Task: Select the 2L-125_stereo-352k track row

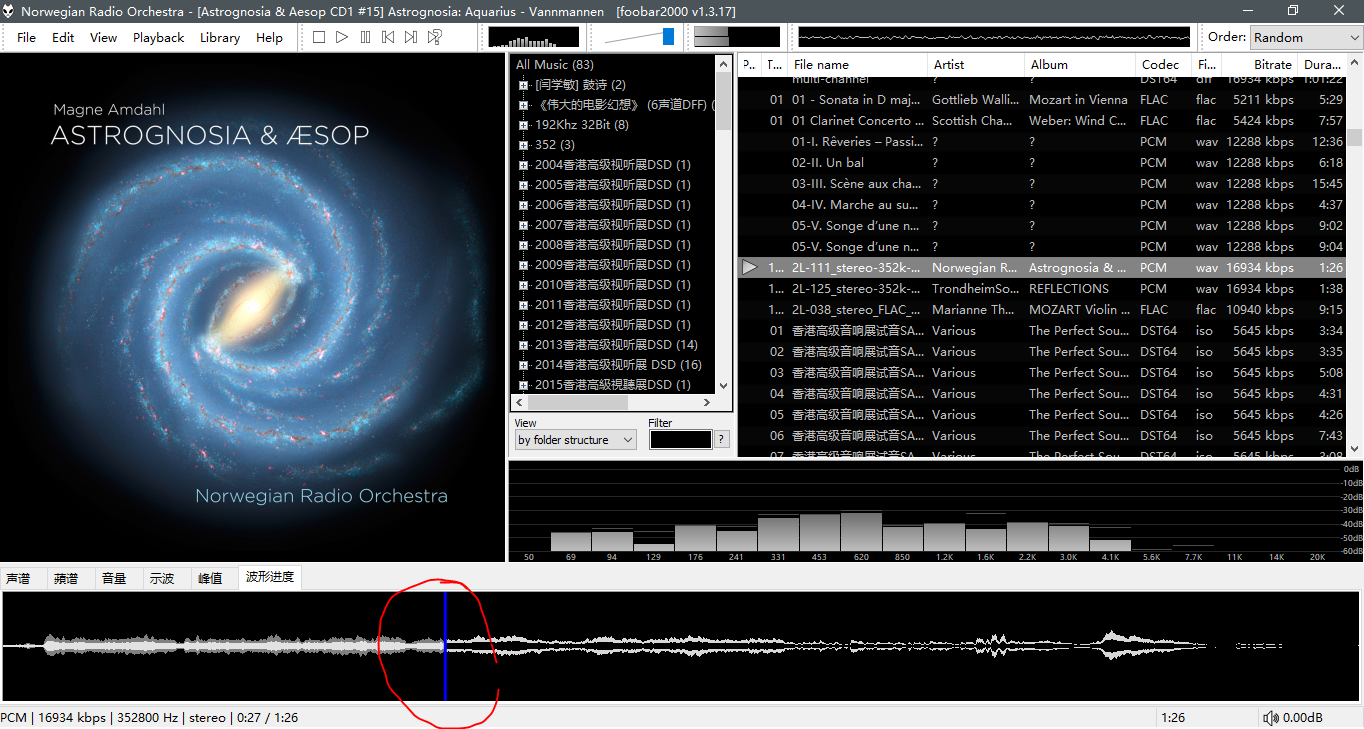Action: pyautogui.click(x=855, y=289)
